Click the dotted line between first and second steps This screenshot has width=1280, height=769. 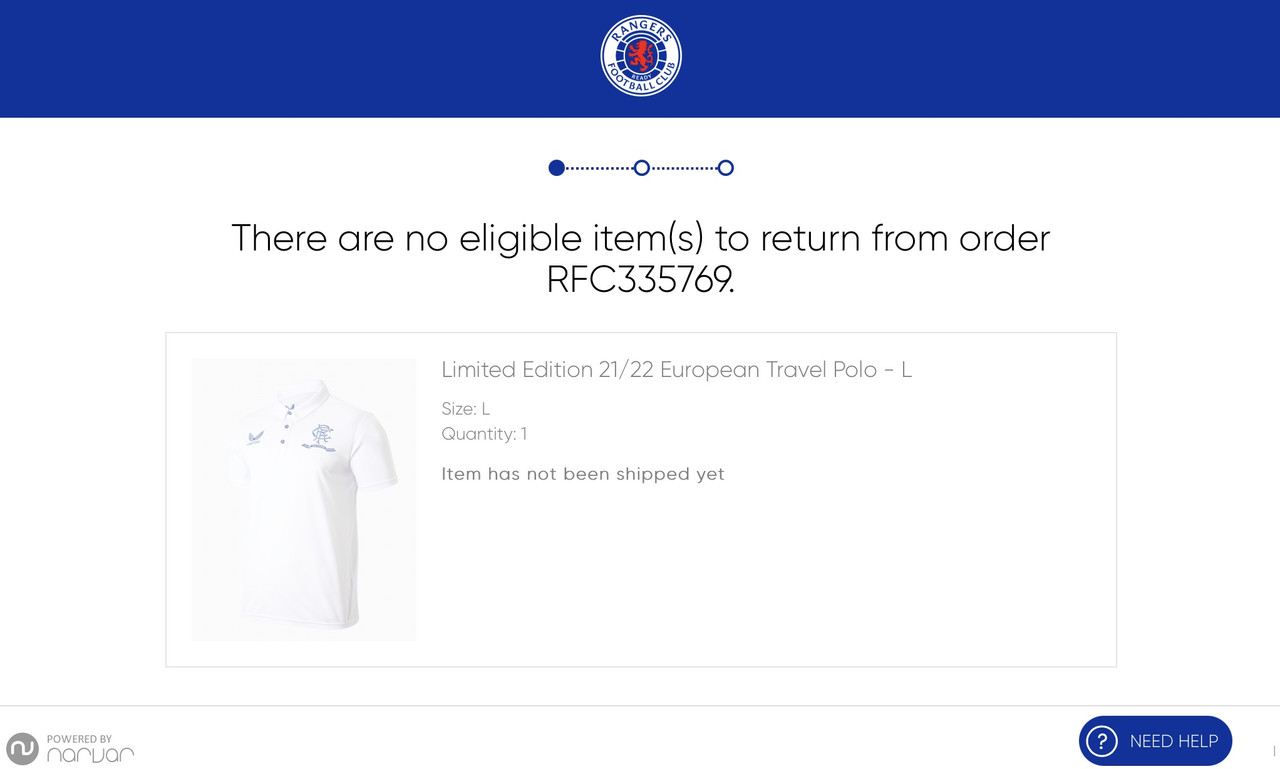coord(600,168)
